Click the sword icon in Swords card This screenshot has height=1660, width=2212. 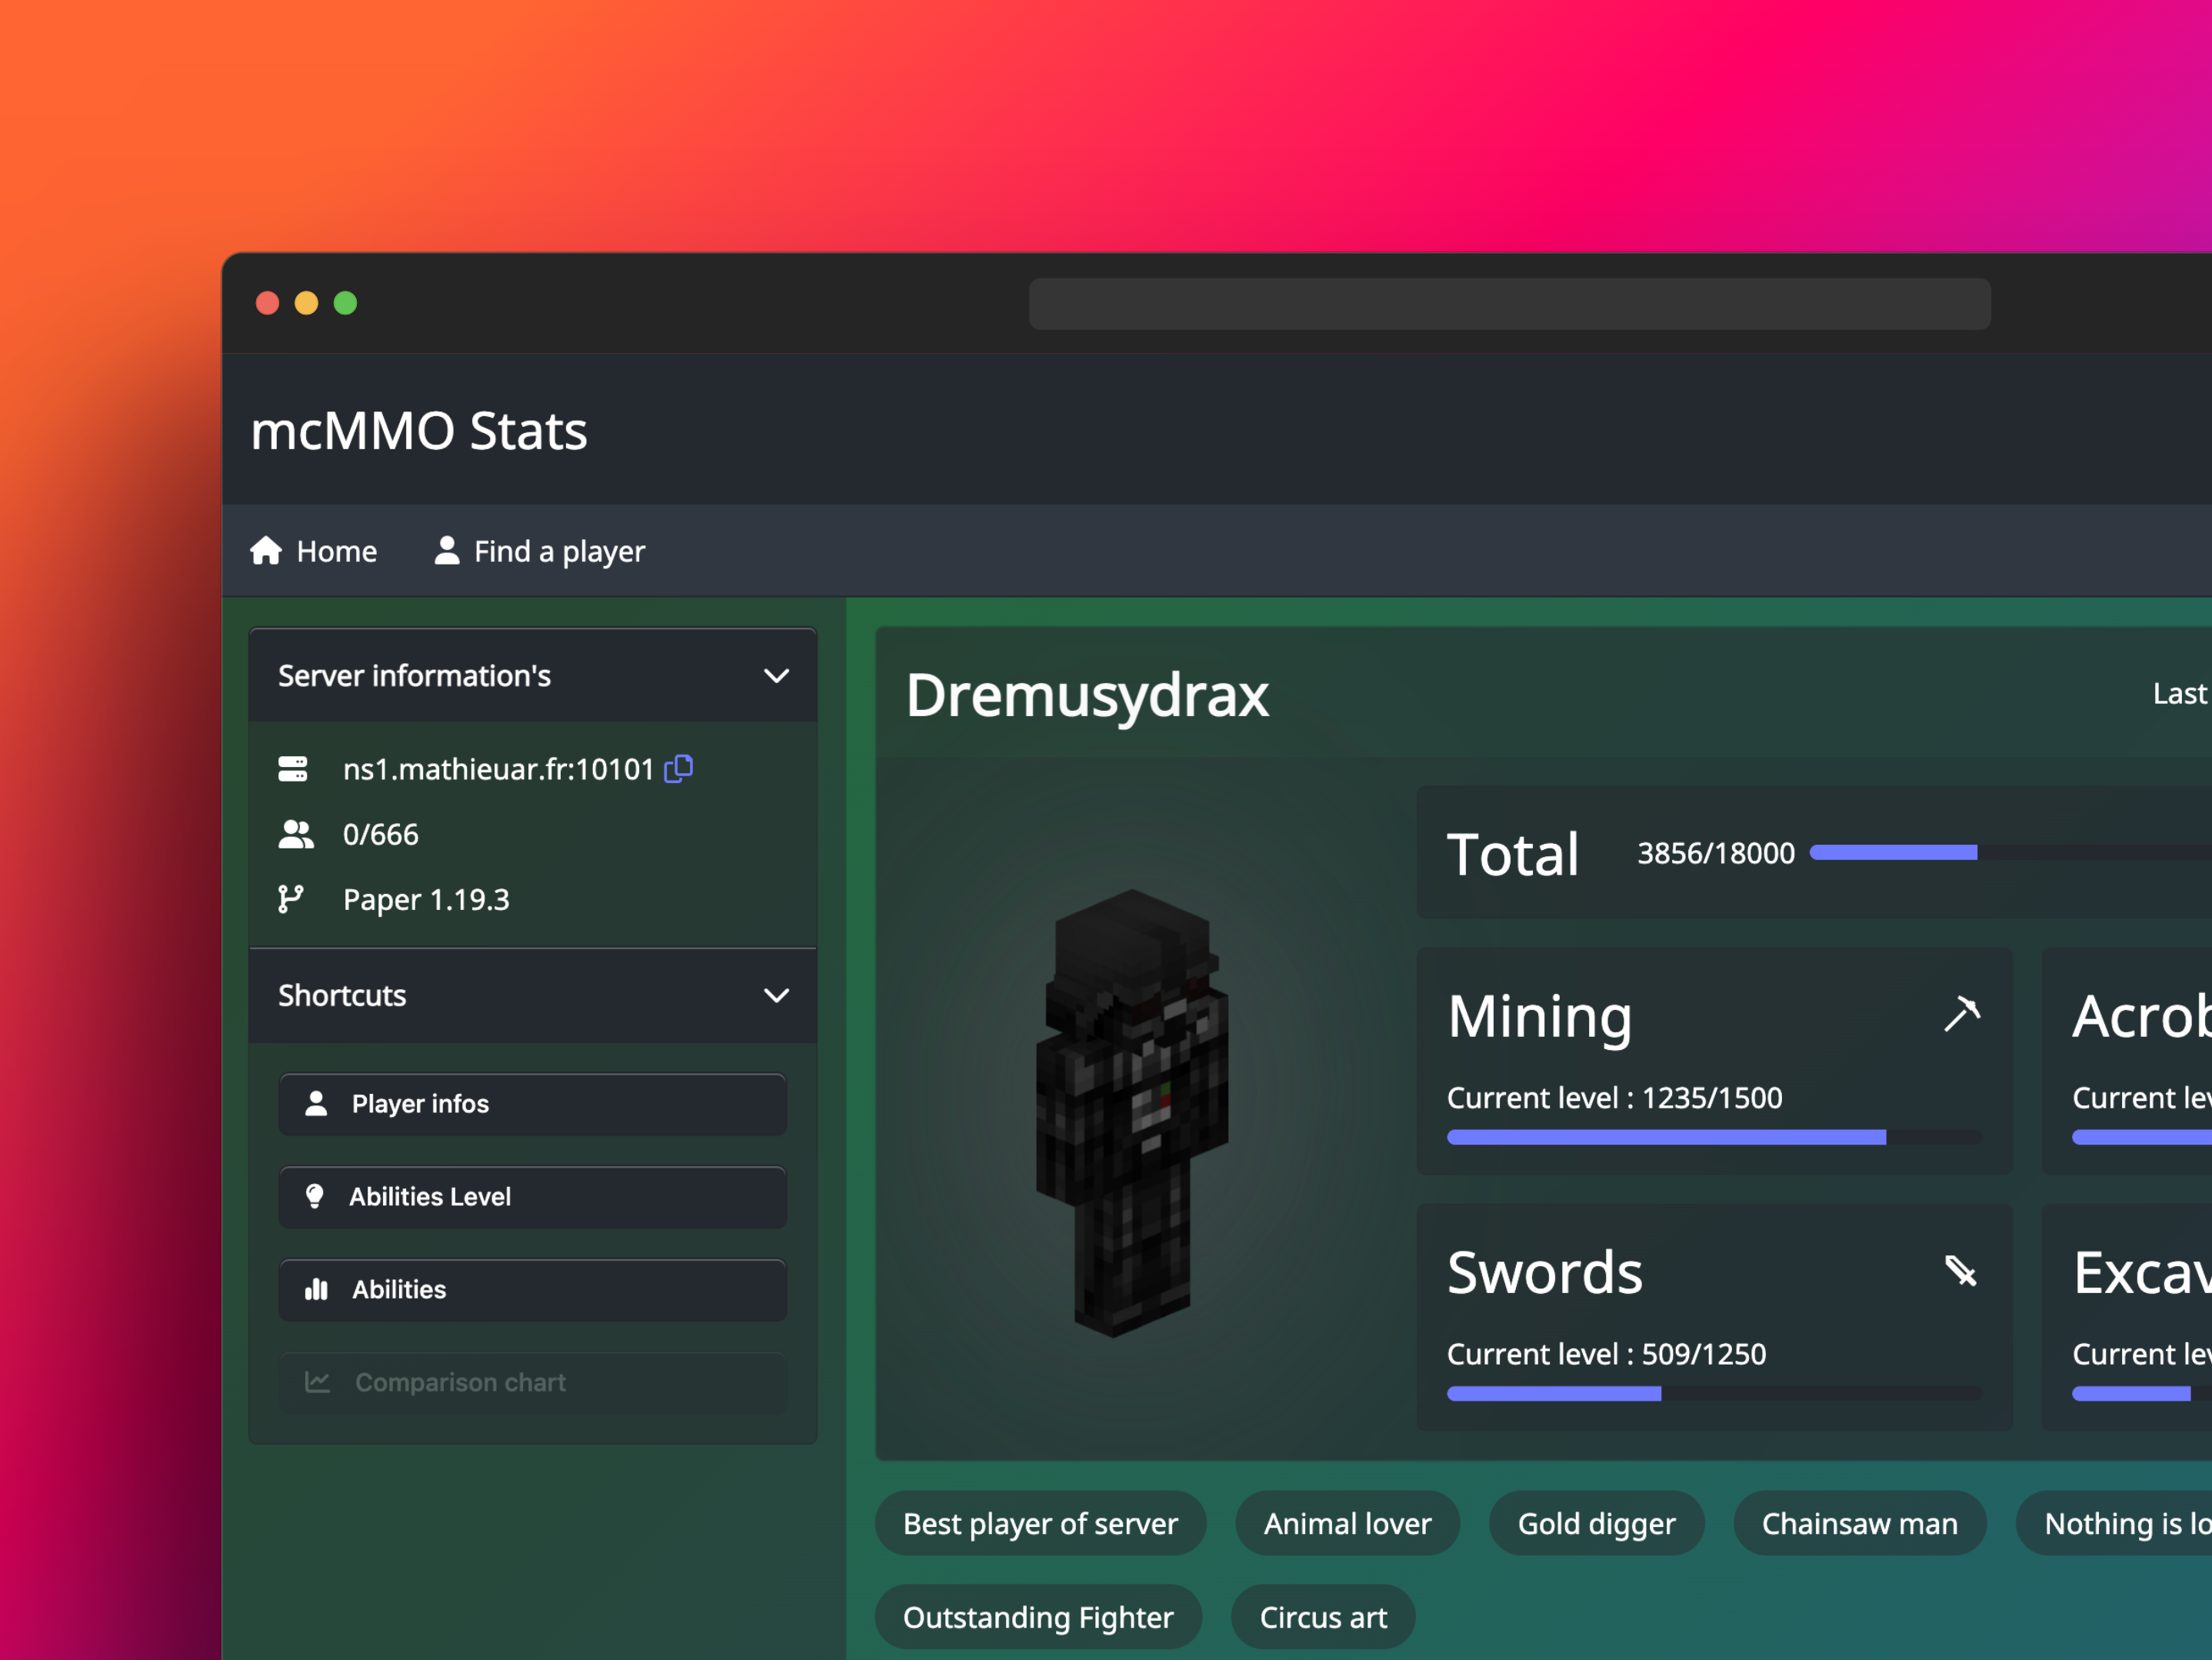point(1961,1270)
